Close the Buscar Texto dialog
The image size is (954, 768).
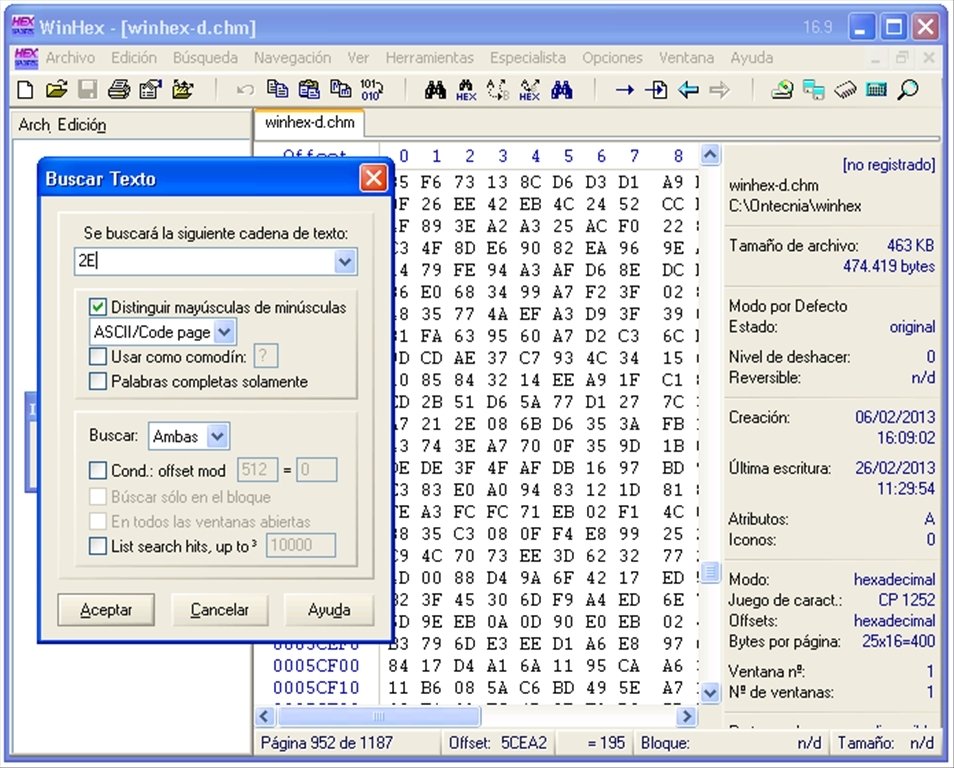(373, 178)
